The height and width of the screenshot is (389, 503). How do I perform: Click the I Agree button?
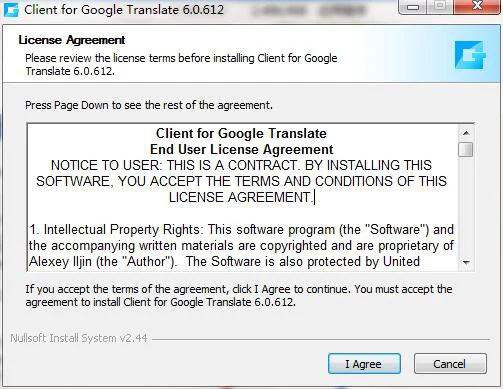[x=364, y=364]
